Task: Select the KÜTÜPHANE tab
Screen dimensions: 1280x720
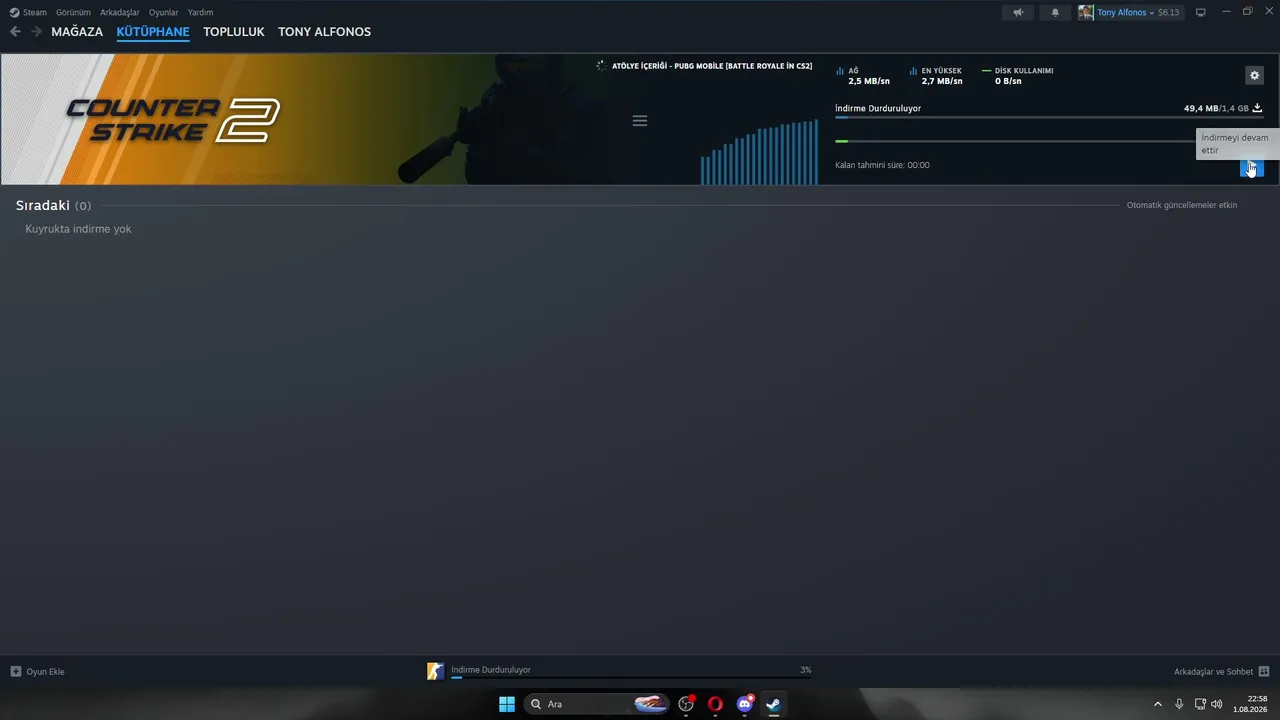Action: (153, 32)
